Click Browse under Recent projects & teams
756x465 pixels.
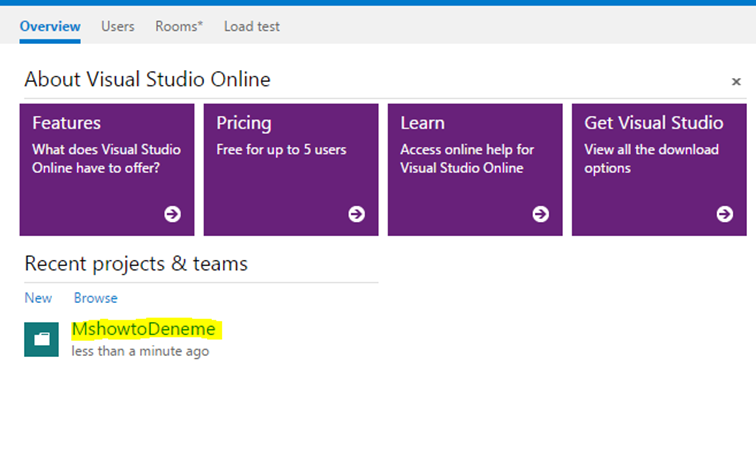(x=95, y=298)
